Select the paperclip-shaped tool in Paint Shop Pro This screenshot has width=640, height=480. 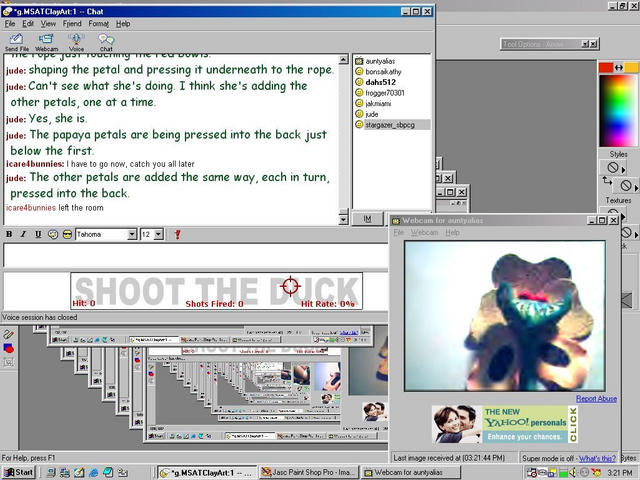tap(9, 334)
